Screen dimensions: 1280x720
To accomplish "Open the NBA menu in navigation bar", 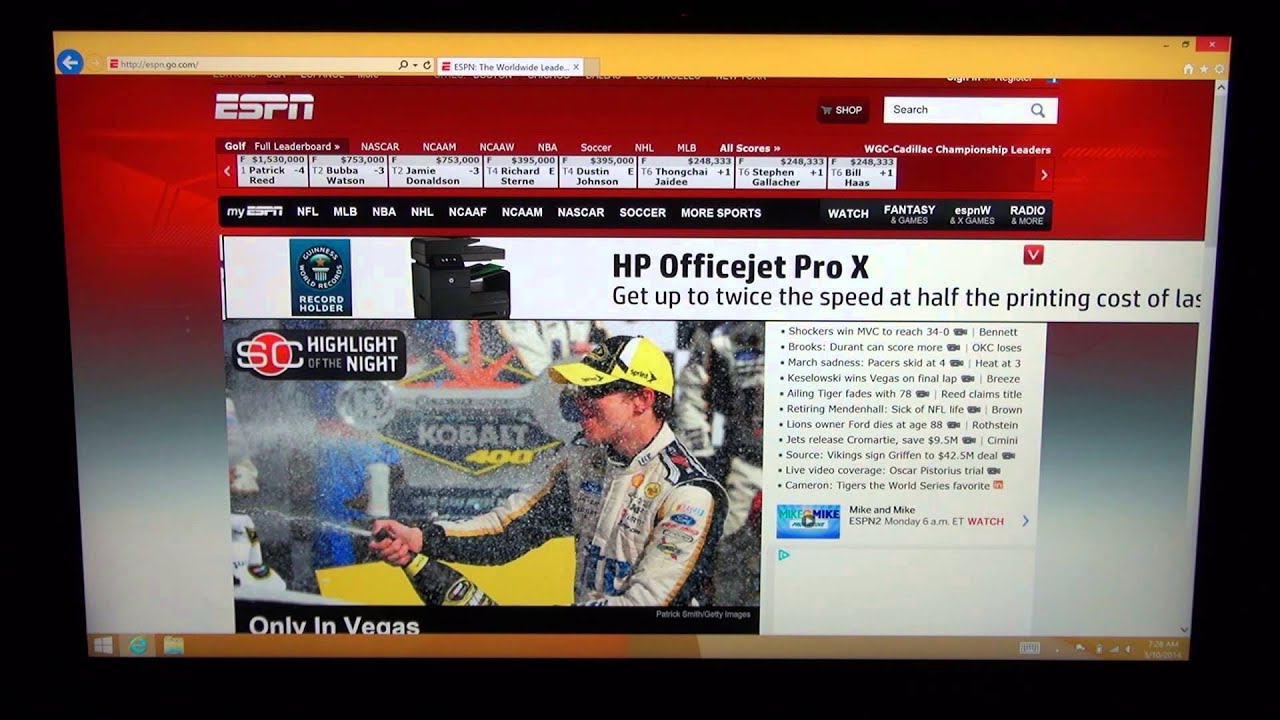I will coord(384,212).
